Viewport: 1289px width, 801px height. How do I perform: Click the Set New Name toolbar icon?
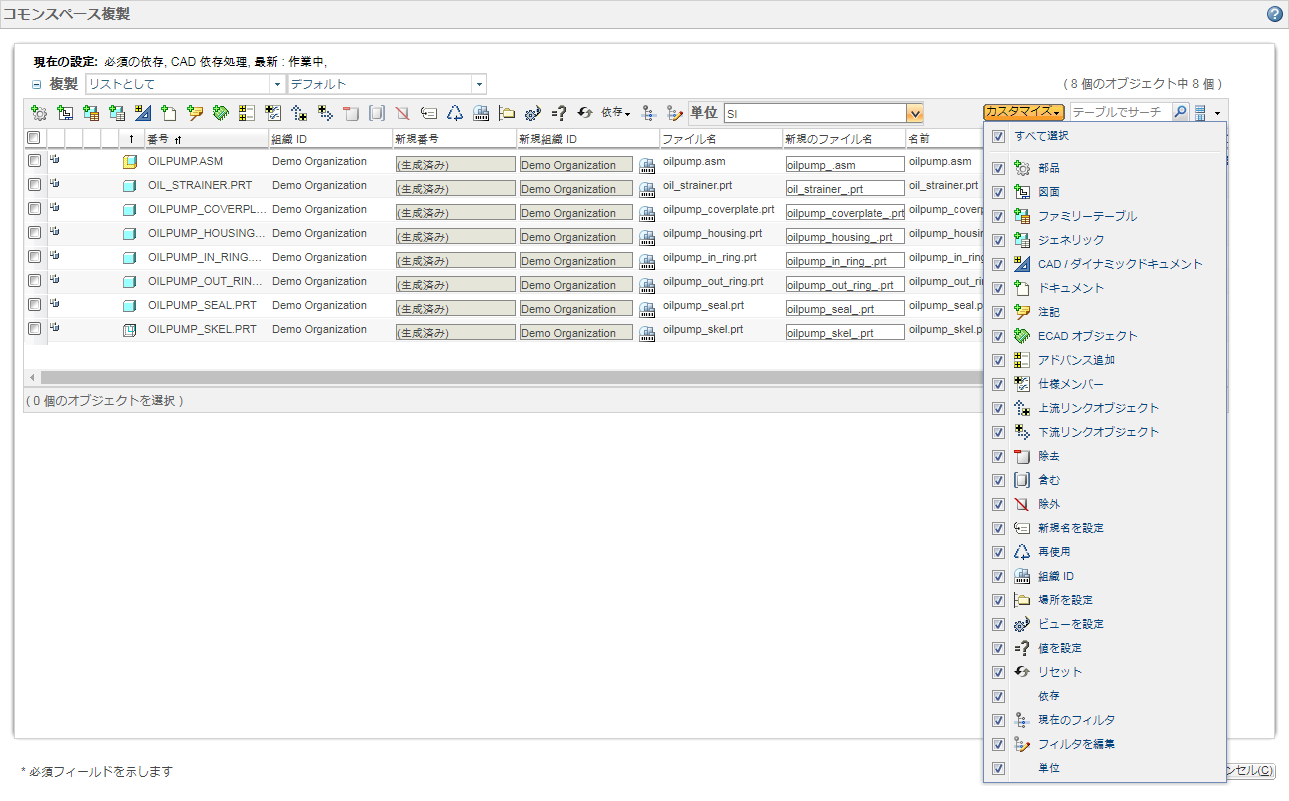[429, 113]
